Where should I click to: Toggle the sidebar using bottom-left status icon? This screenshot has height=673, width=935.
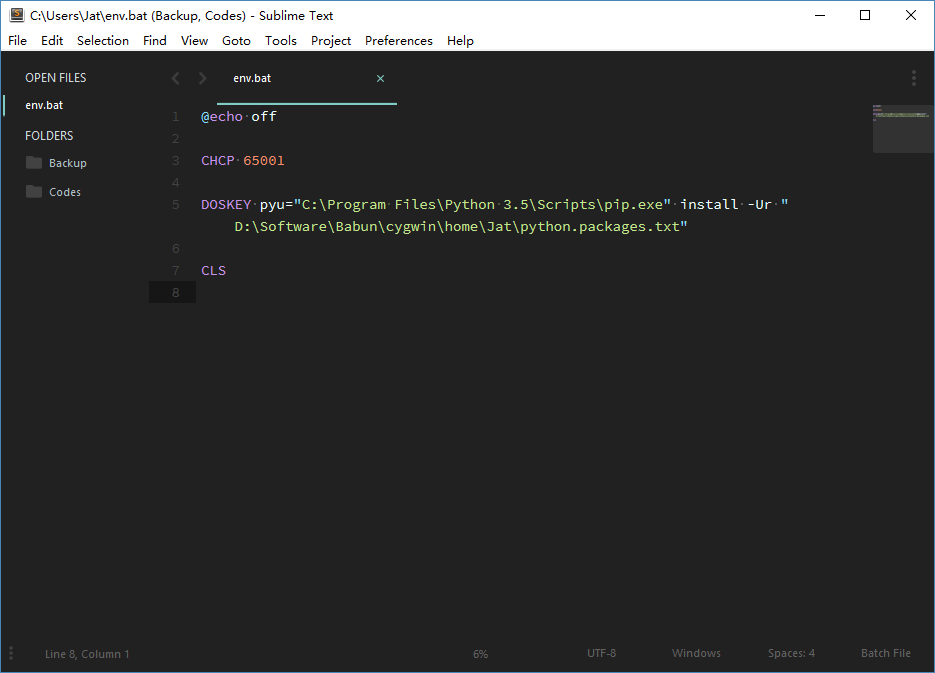click(x=12, y=653)
